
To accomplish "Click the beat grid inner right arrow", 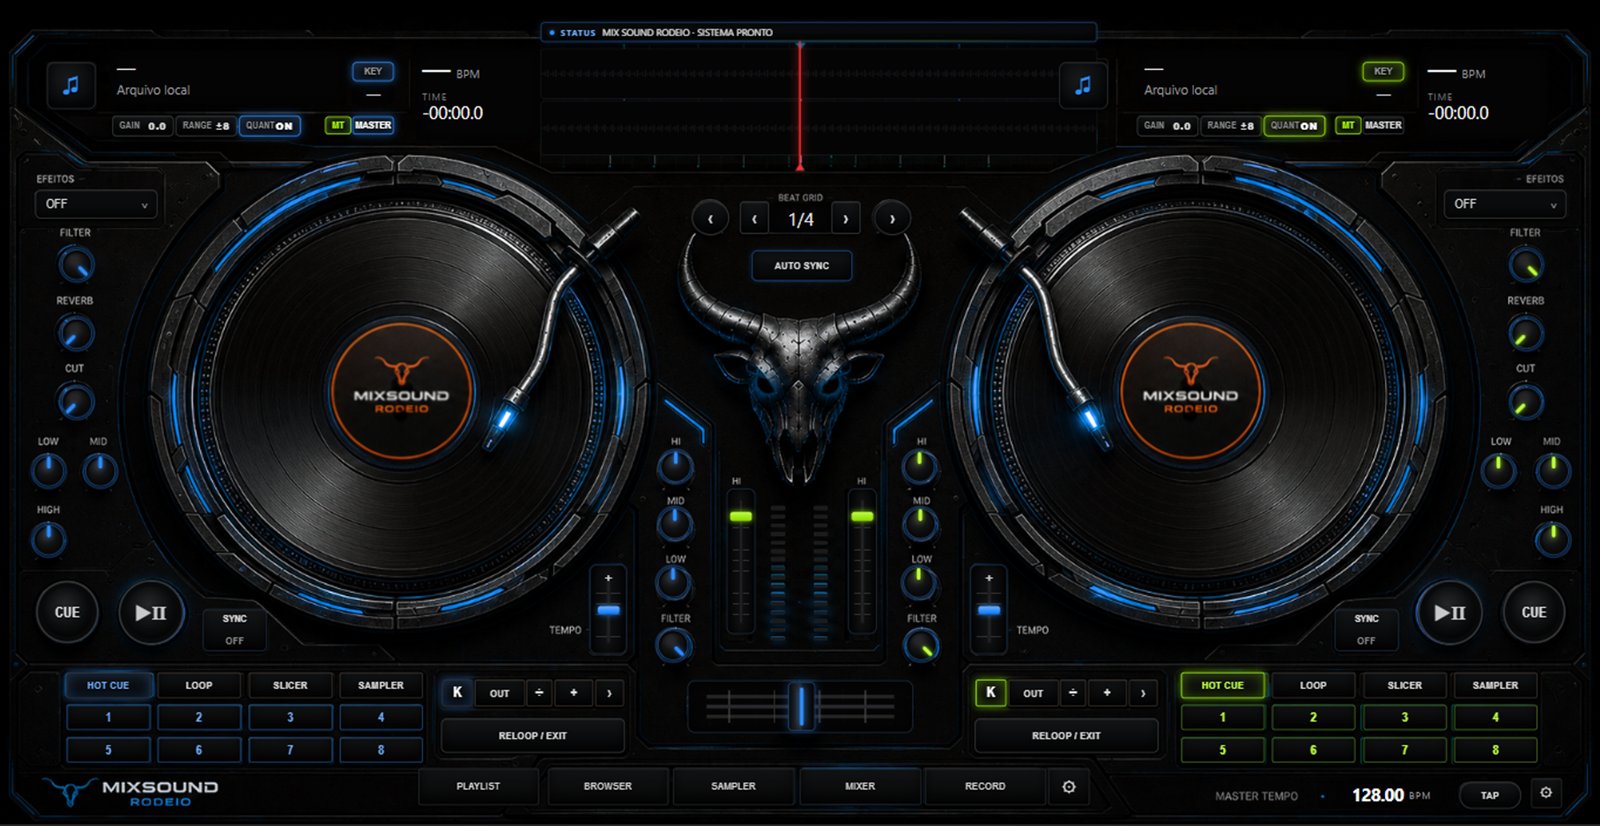I will pyautogui.click(x=846, y=218).
